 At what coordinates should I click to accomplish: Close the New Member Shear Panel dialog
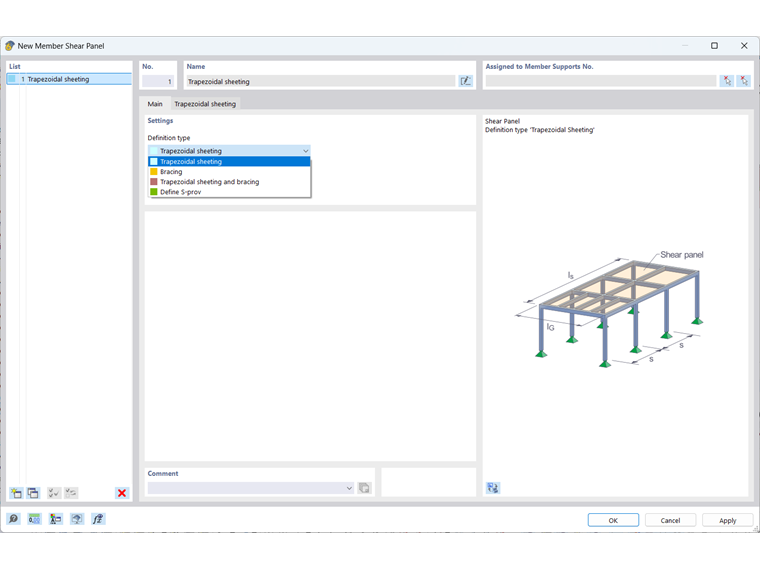pyautogui.click(x=744, y=46)
